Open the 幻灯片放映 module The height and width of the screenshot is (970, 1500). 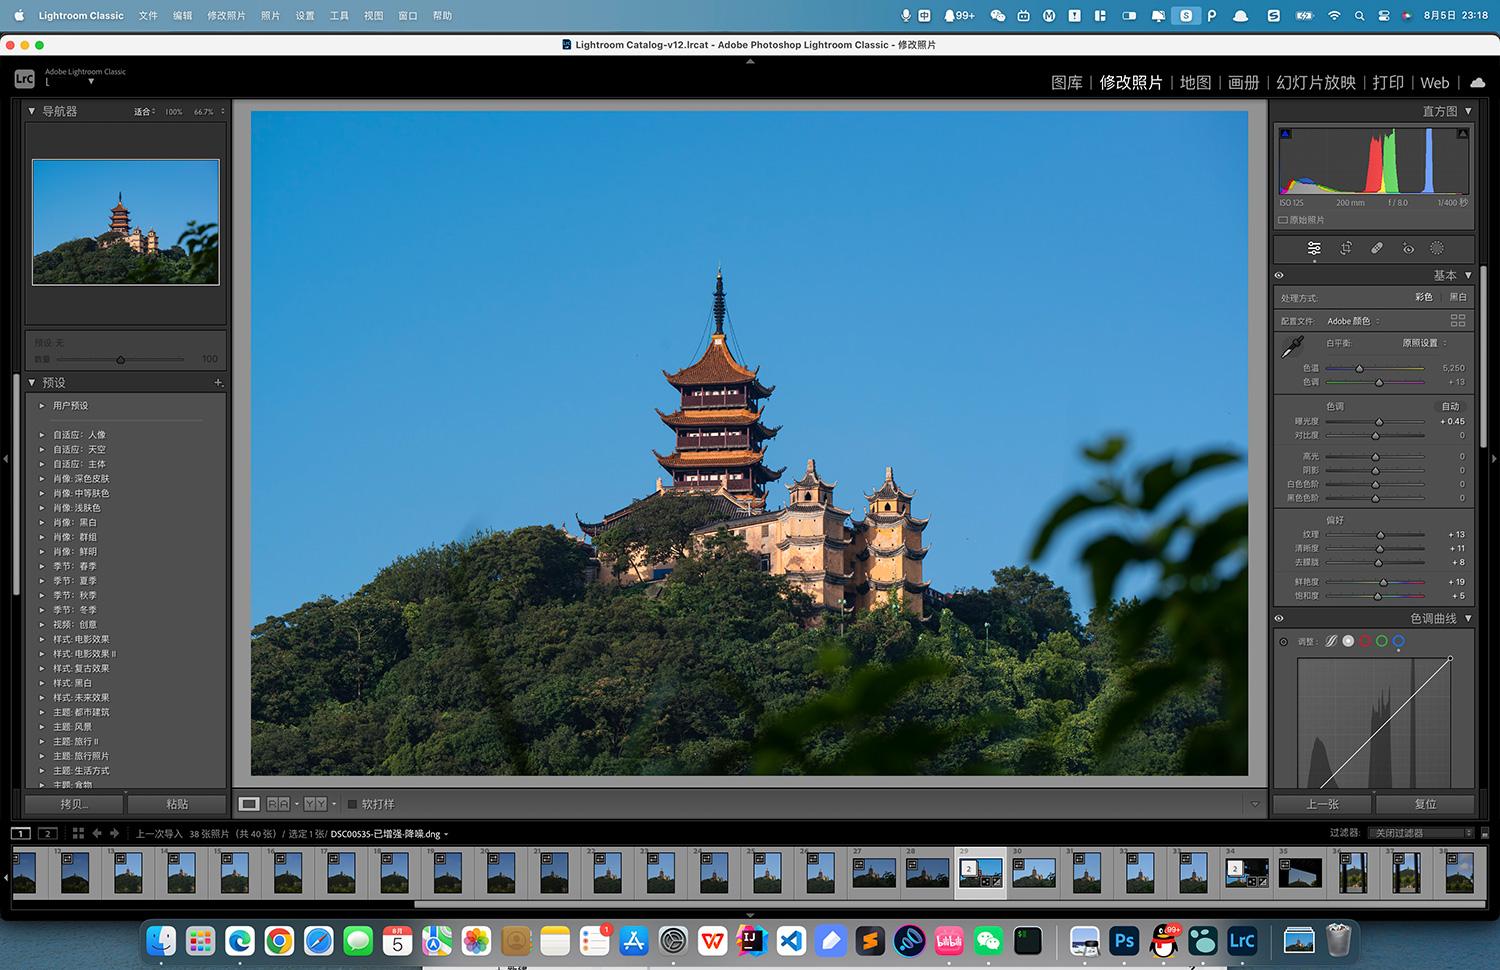point(1316,82)
